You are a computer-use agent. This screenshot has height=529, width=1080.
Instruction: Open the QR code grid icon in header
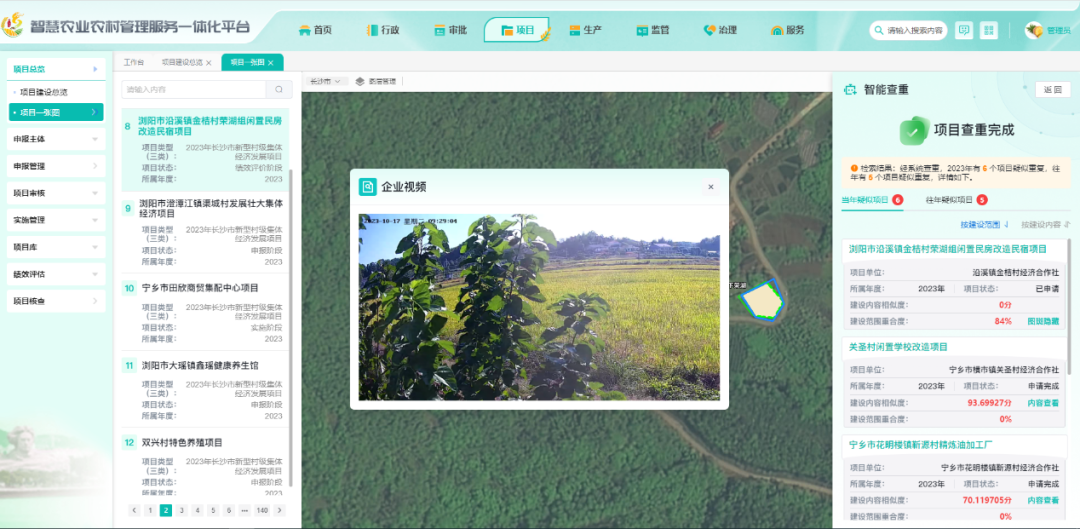(x=989, y=30)
